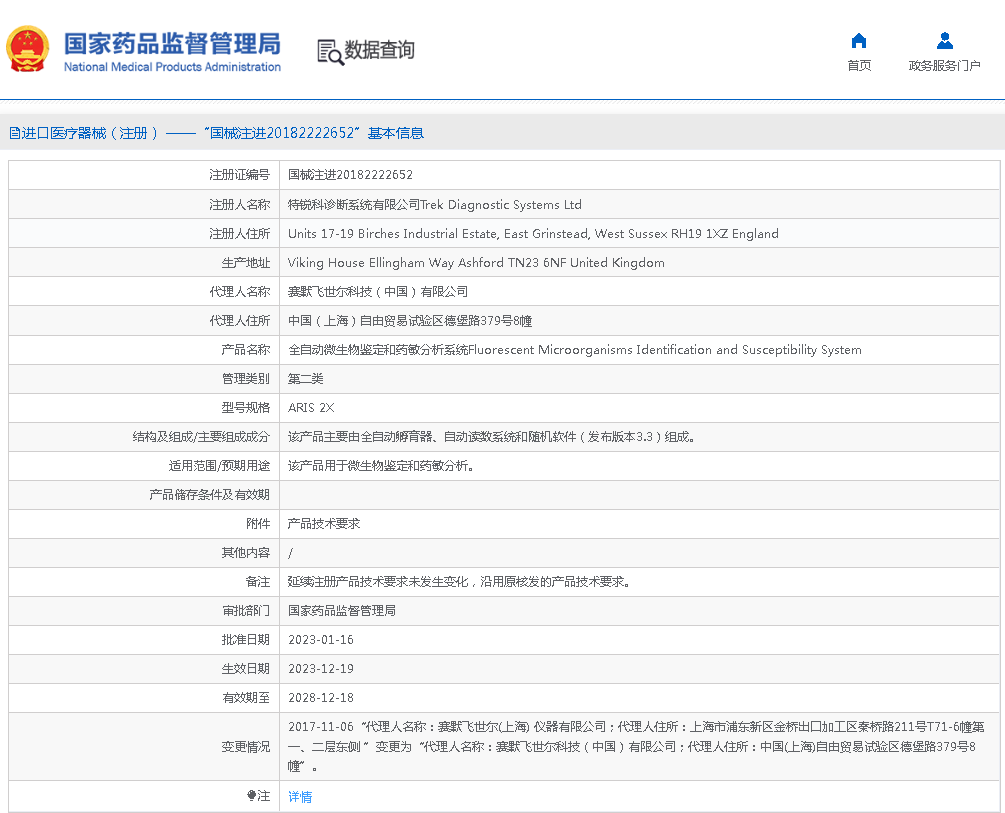
Task: Select approval date 2023-01-16
Action: click(320, 640)
